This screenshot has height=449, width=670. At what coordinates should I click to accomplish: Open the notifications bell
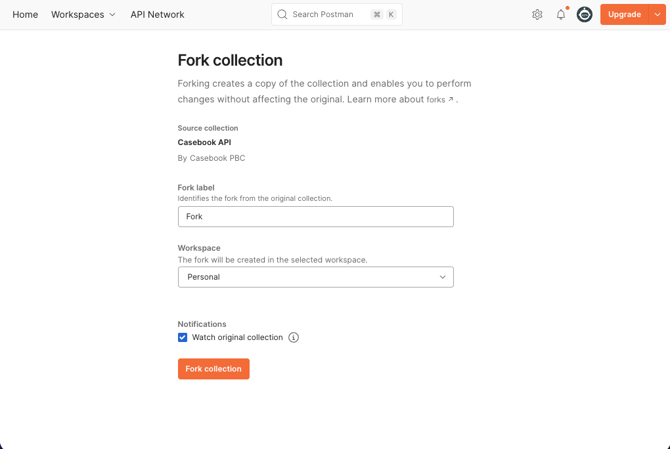coord(561,15)
